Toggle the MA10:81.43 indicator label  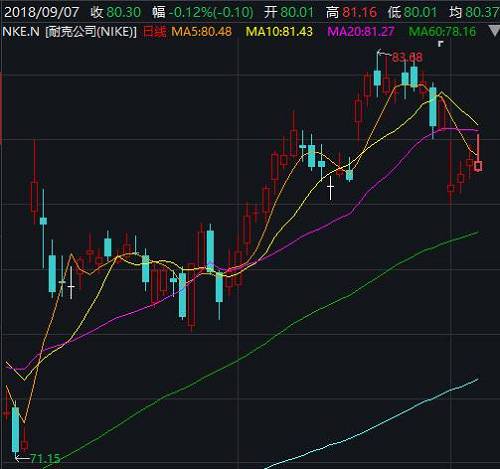tap(279, 32)
